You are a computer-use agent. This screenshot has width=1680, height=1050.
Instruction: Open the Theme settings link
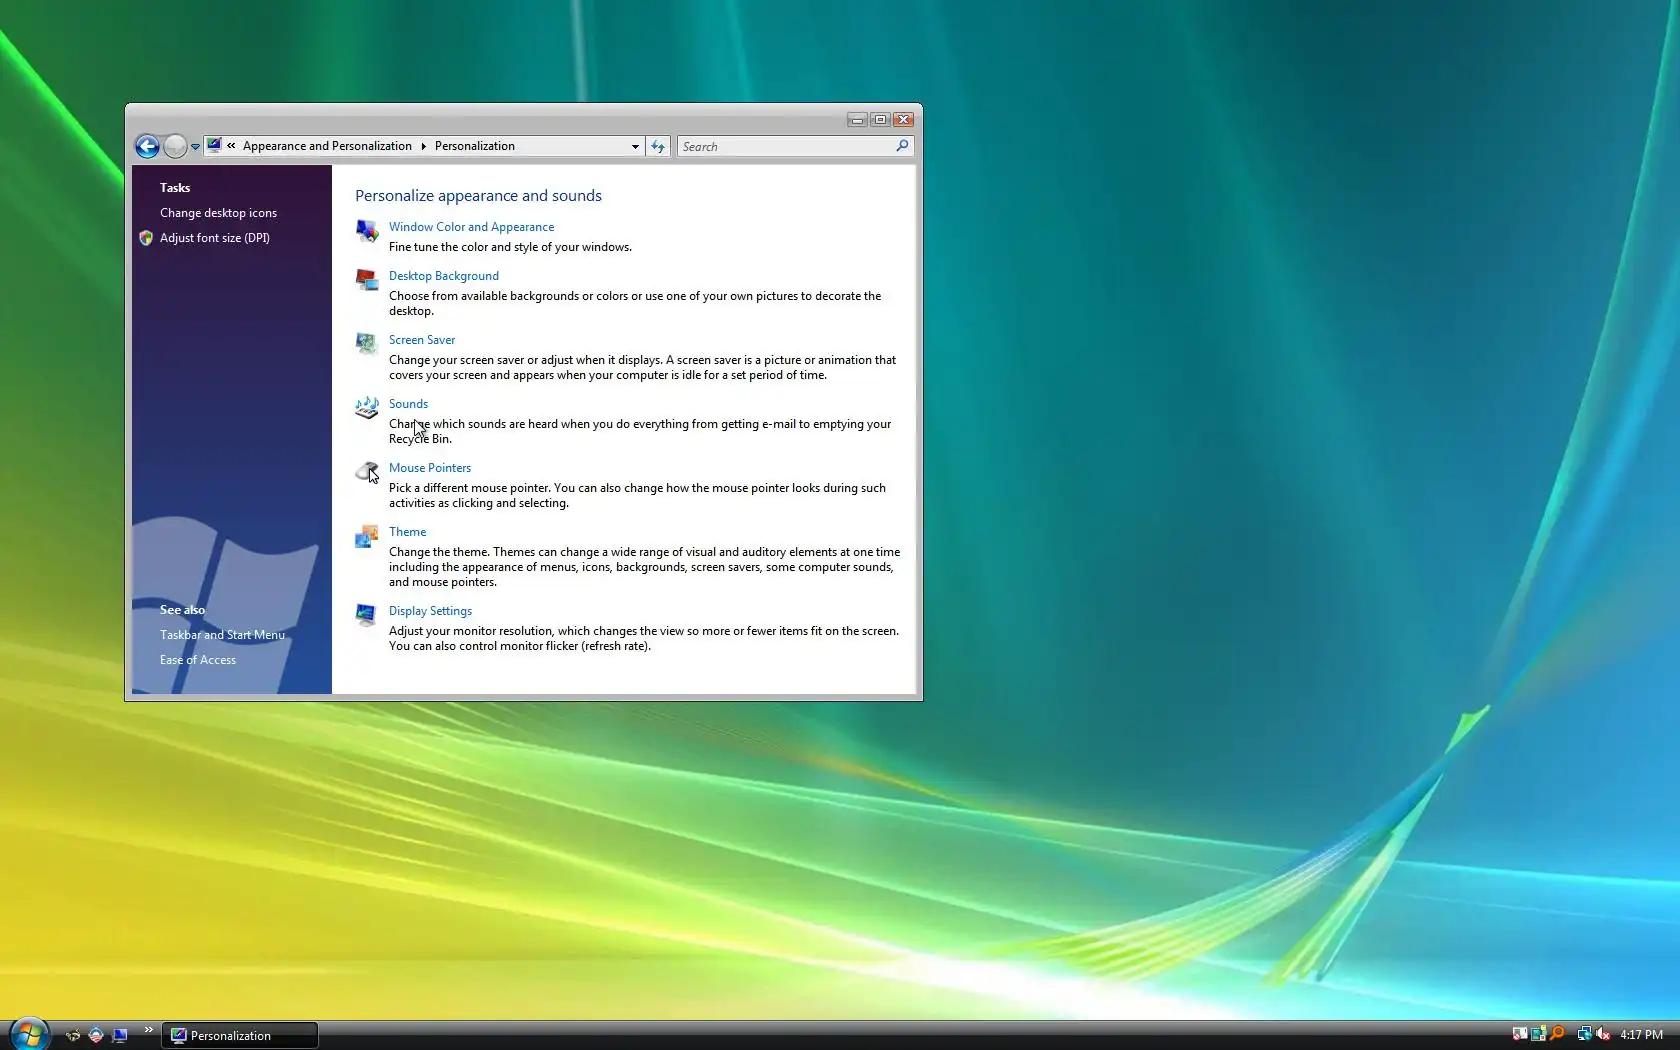[407, 532]
